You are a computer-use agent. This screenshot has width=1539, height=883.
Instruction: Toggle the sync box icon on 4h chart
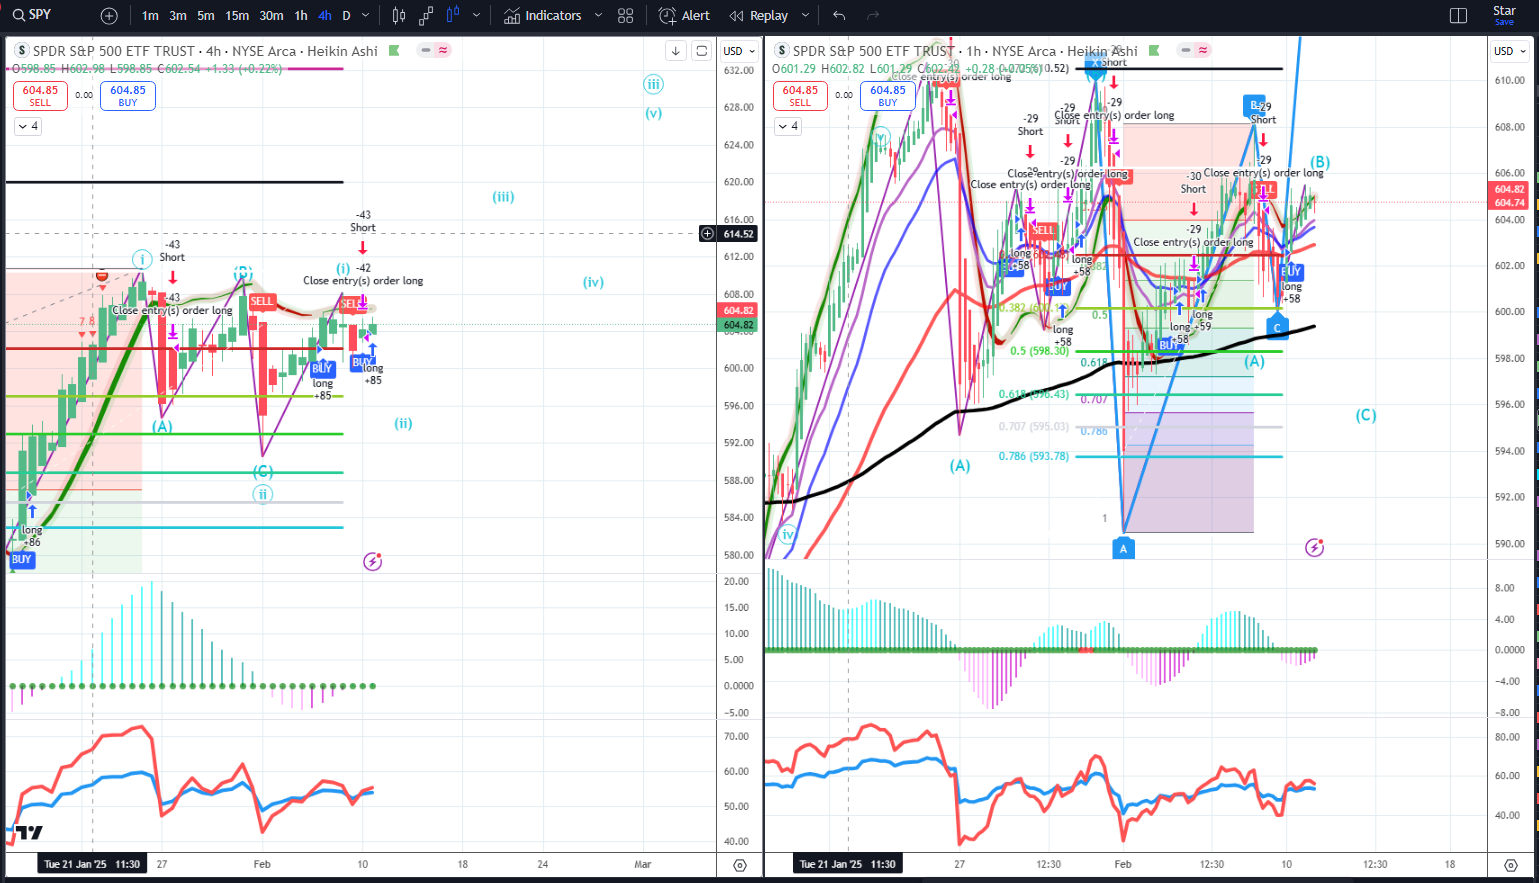tap(702, 51)
